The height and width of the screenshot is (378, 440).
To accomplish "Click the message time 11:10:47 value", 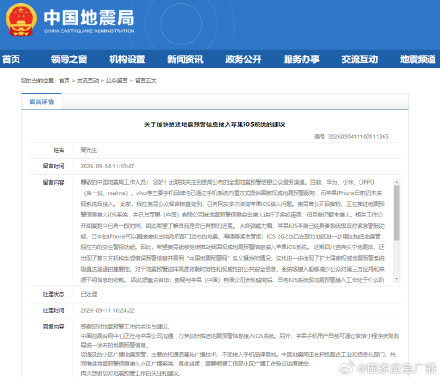I will coord(107,166).
